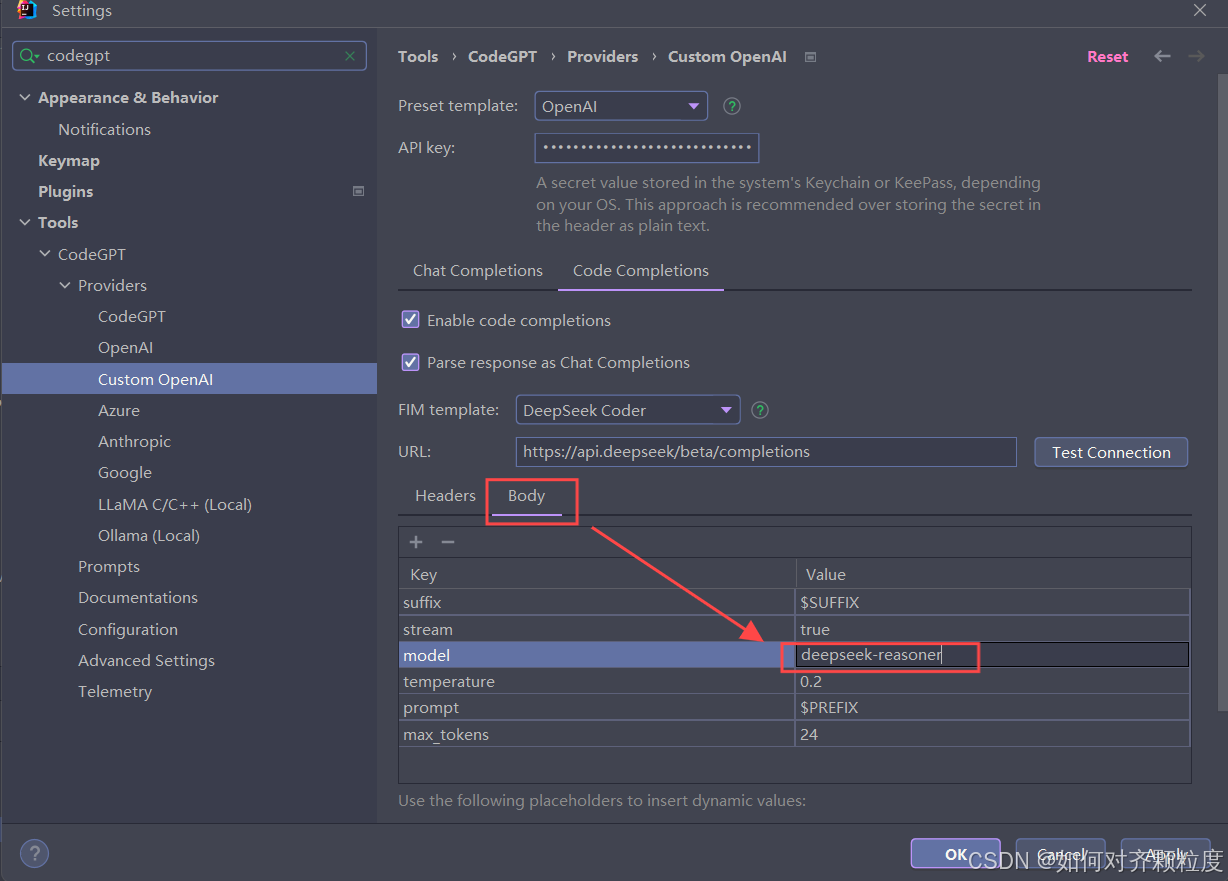Select Notifications in the settings tree
This screenshot has height=881, width=1228.
[104, 129]
